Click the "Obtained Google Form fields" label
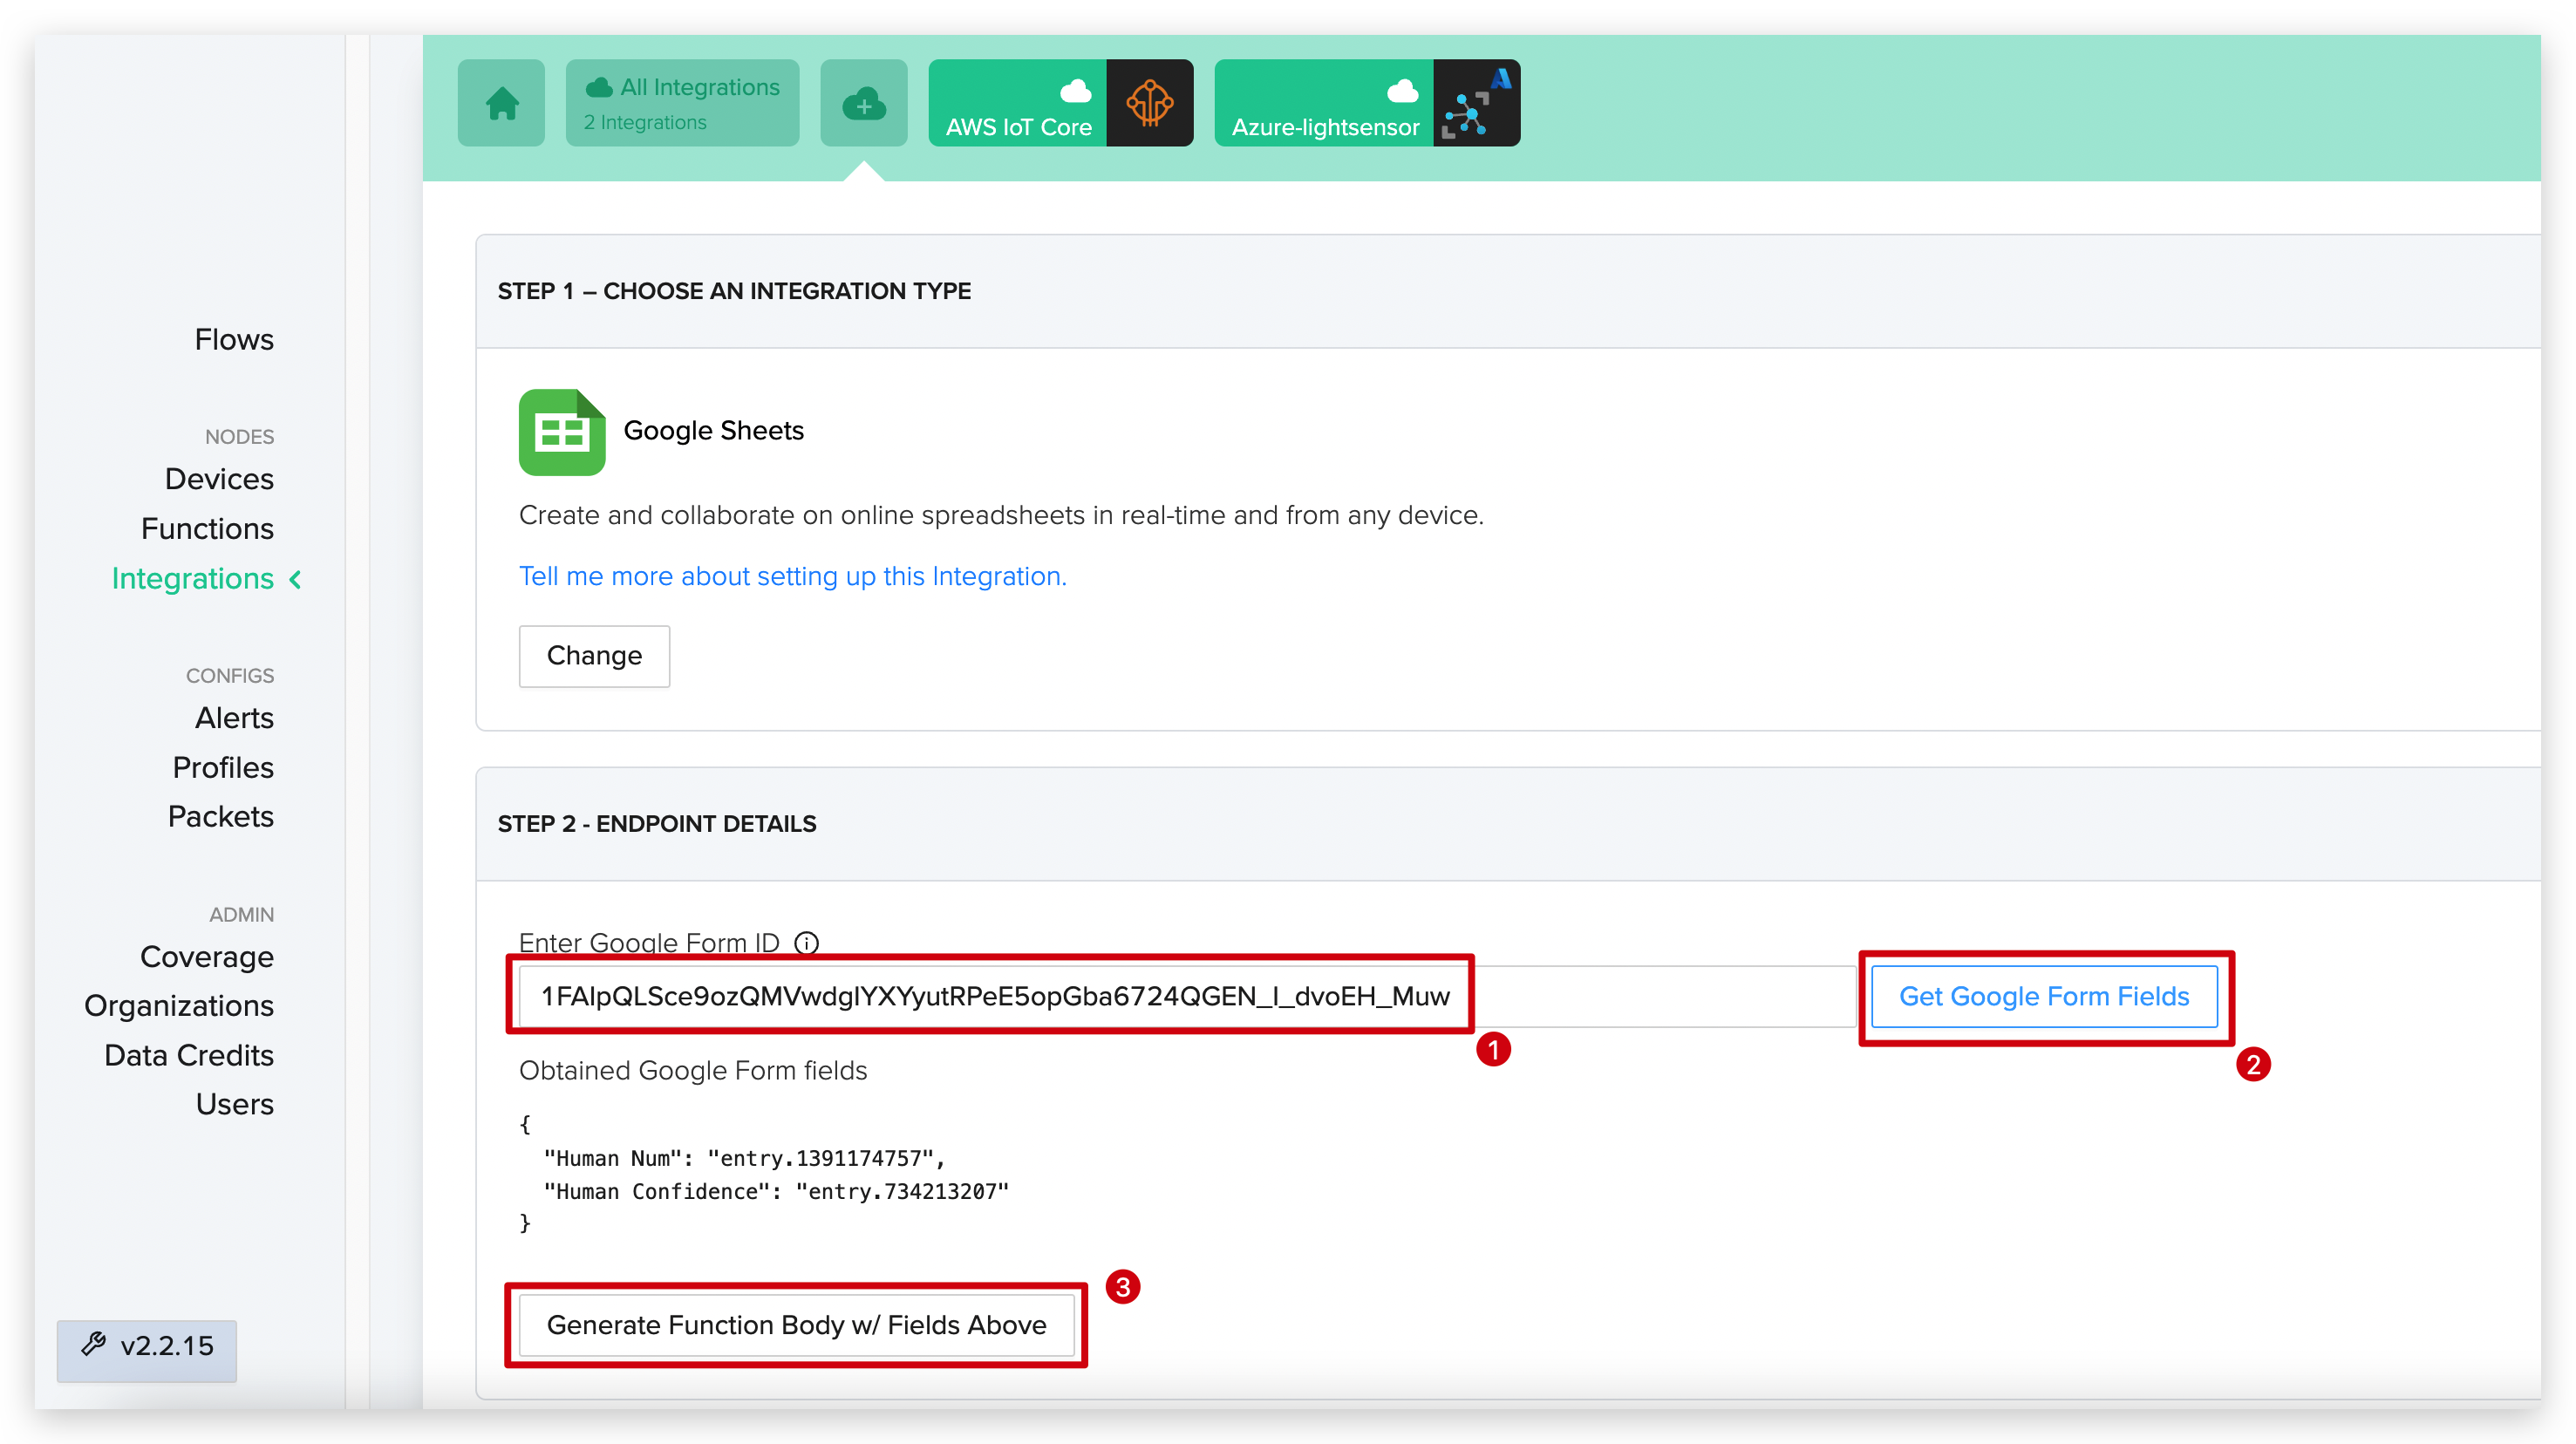The image size is (2576, 1444). point(693,1071)
